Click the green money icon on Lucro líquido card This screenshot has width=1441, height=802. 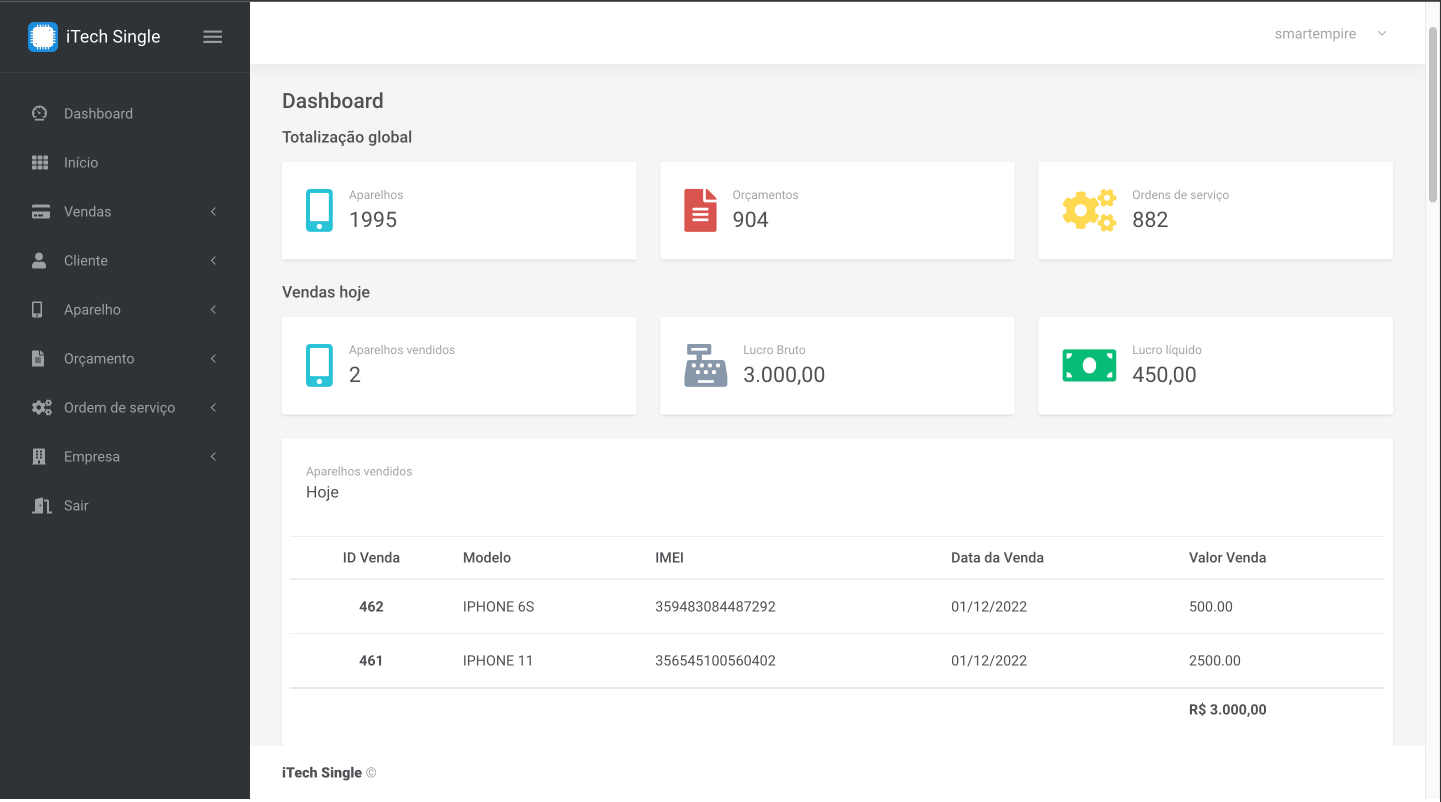(x=1089, y=366)
